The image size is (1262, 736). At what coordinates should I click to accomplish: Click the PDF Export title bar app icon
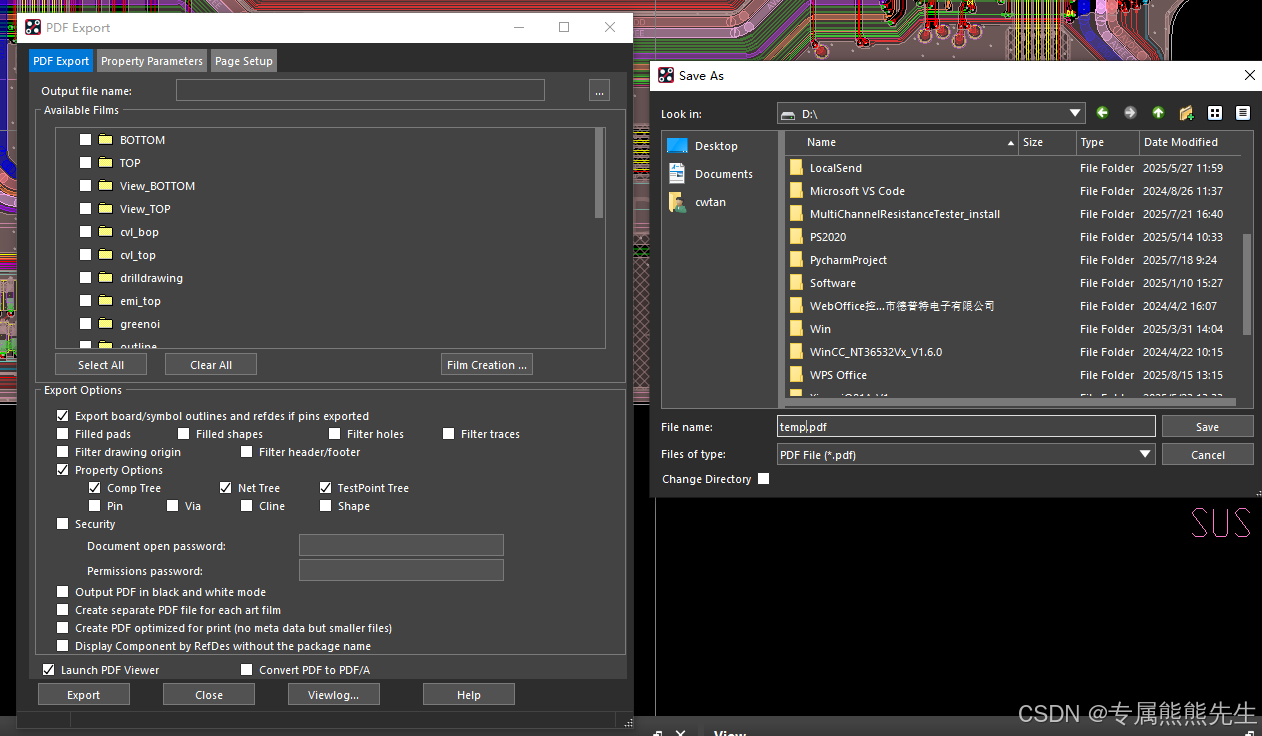(33, 27)
